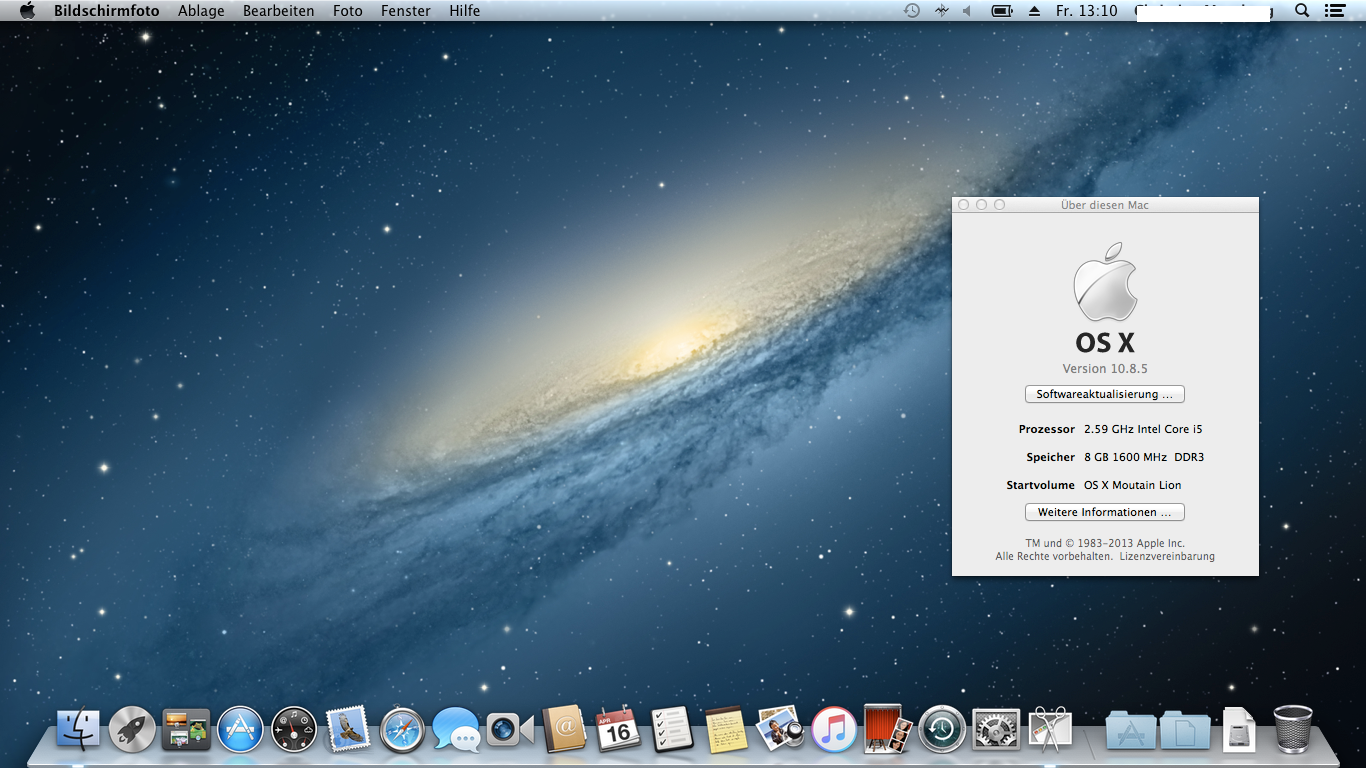
Task: Open the Lizenzvereinbarung link
Action: [x=1166, y=556]
